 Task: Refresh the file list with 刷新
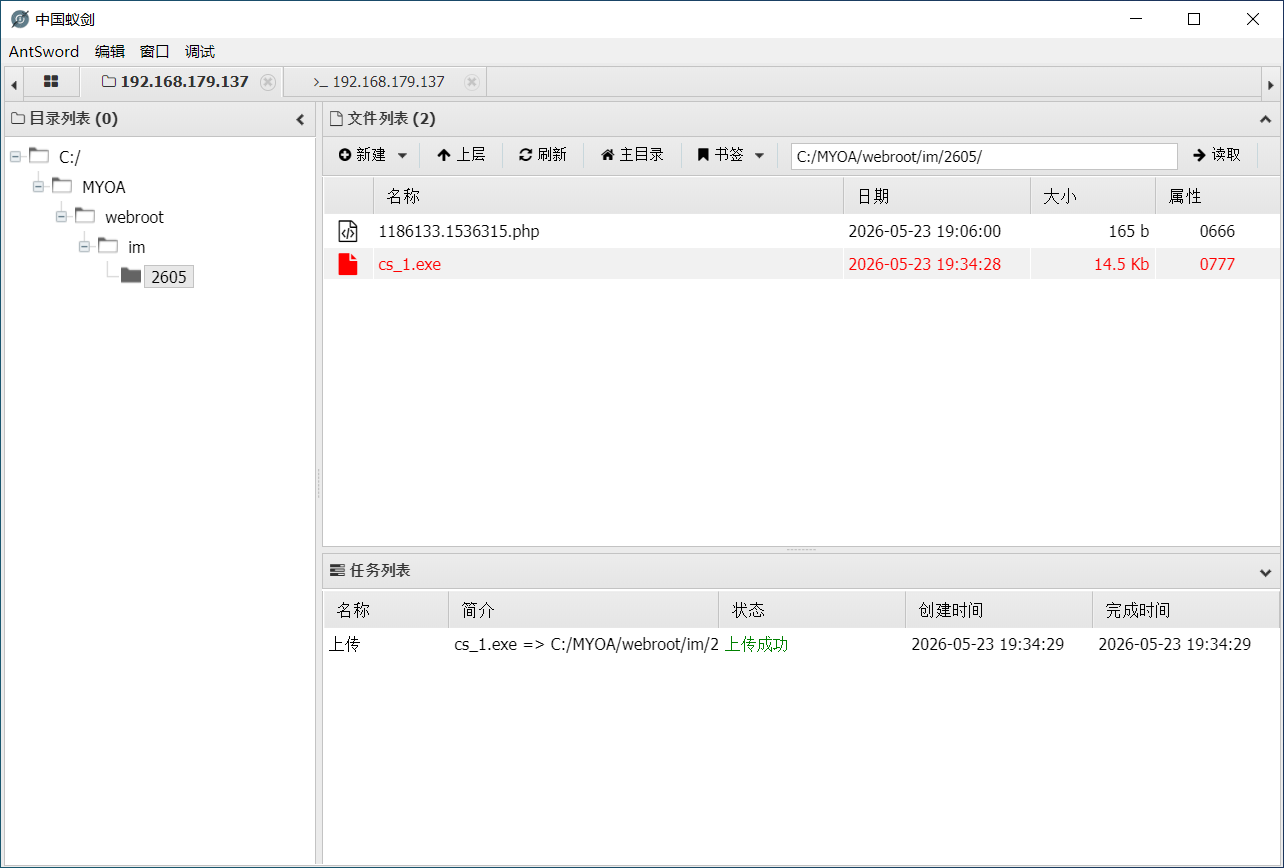tap(543, 155)
